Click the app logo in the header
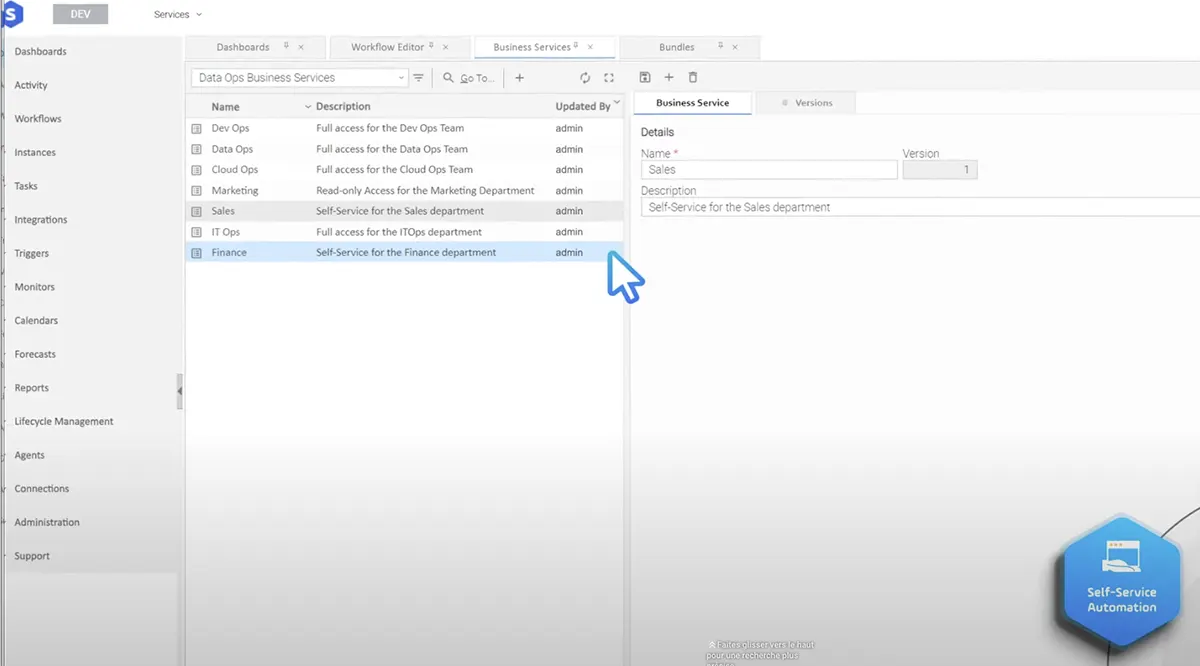The height and width of the screenshot is (666, 1200). pos(12,14)
